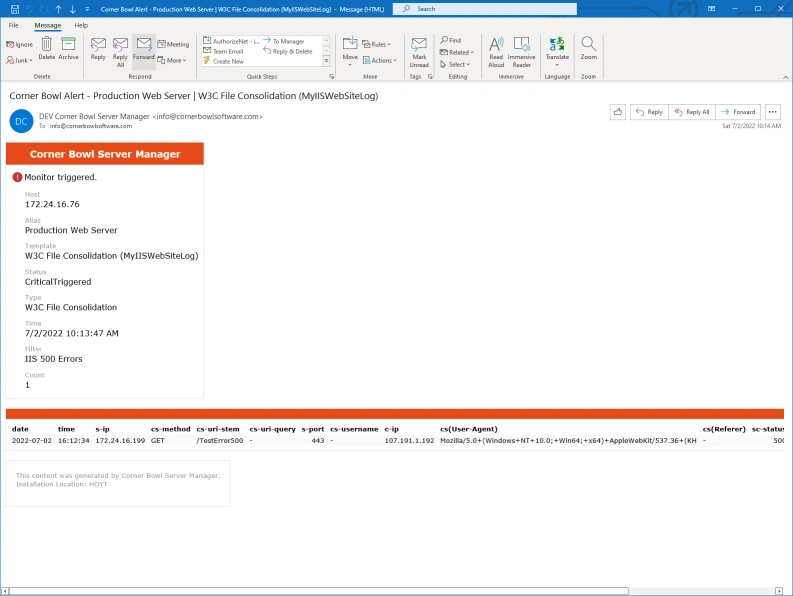Open the Quick Steps dialog launcher
Viewport: 793px width, 596px height.
coord(331,77)
